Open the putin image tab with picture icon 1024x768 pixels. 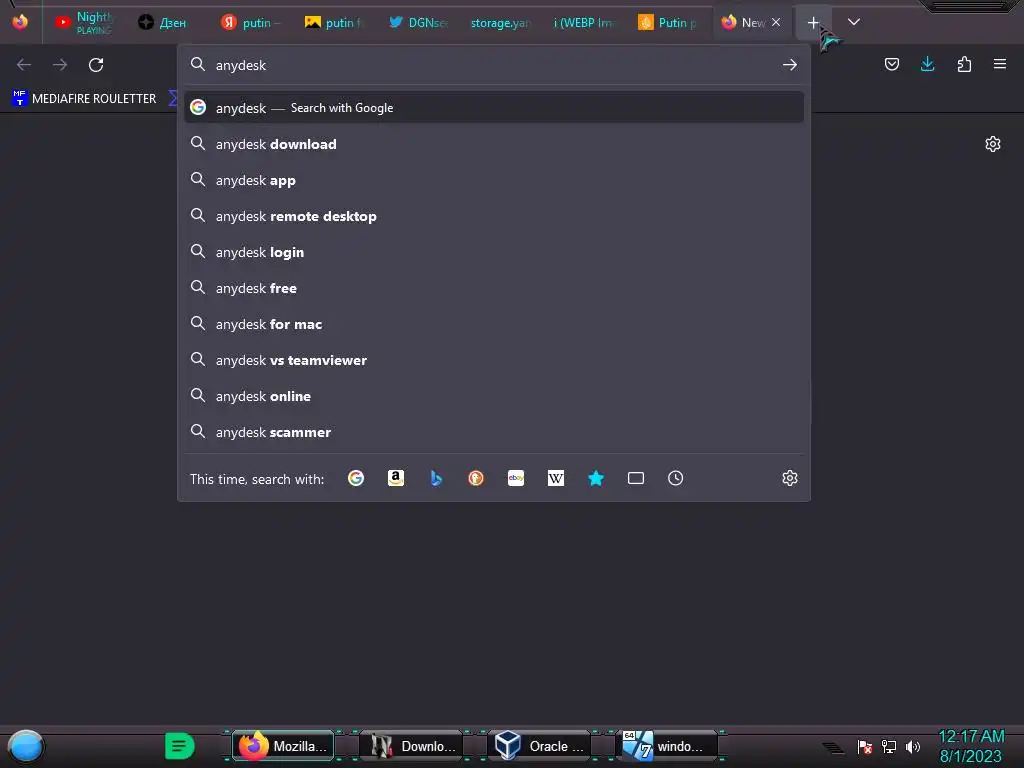(333, 22)
